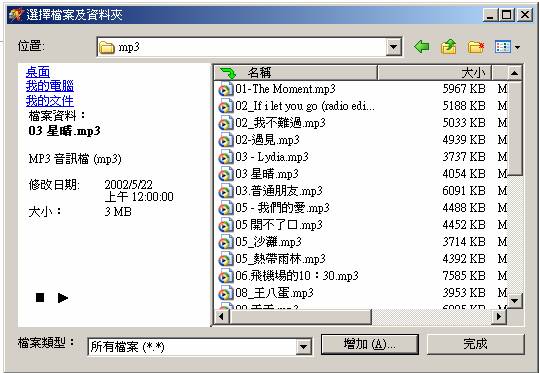Click the media icon of 05_沙灘.mp3
The image size is (539, 373).
pyautogui.click(x=226, y=242)
